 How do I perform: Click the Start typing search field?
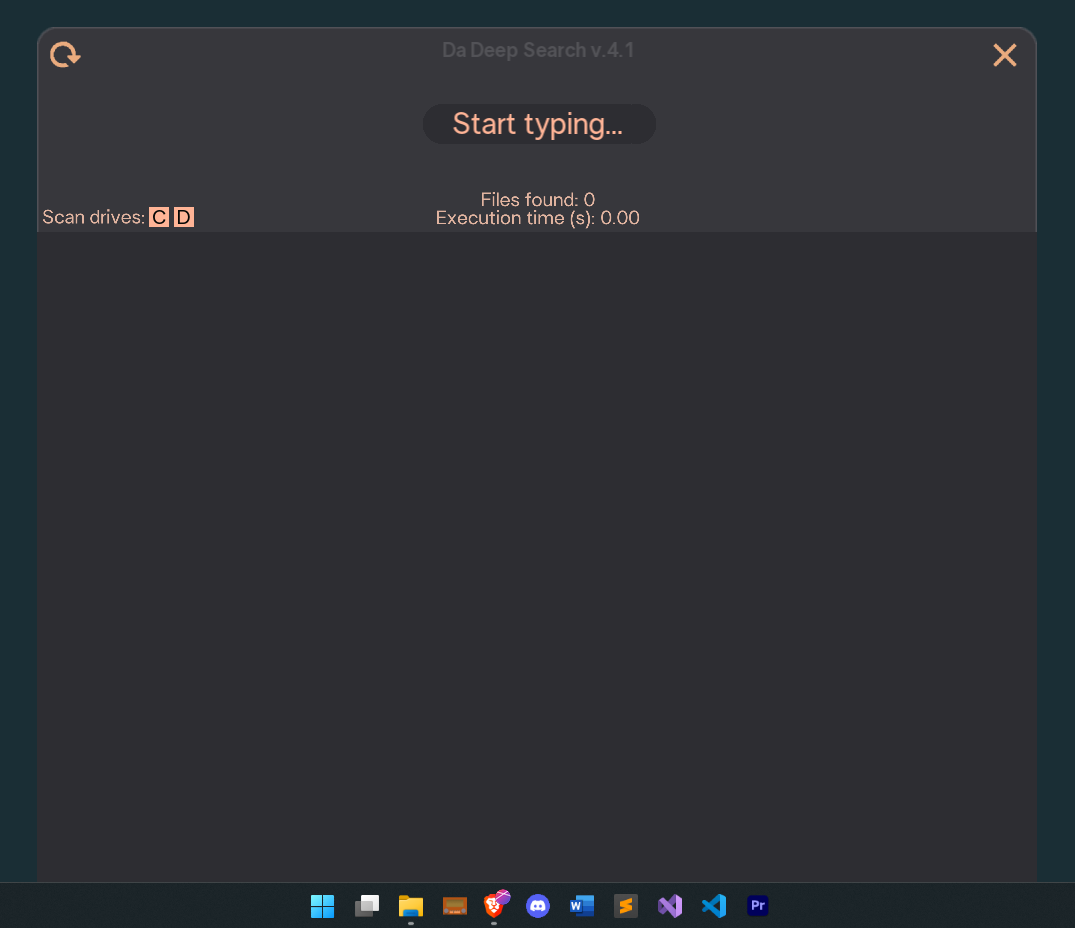coord(538,124)
